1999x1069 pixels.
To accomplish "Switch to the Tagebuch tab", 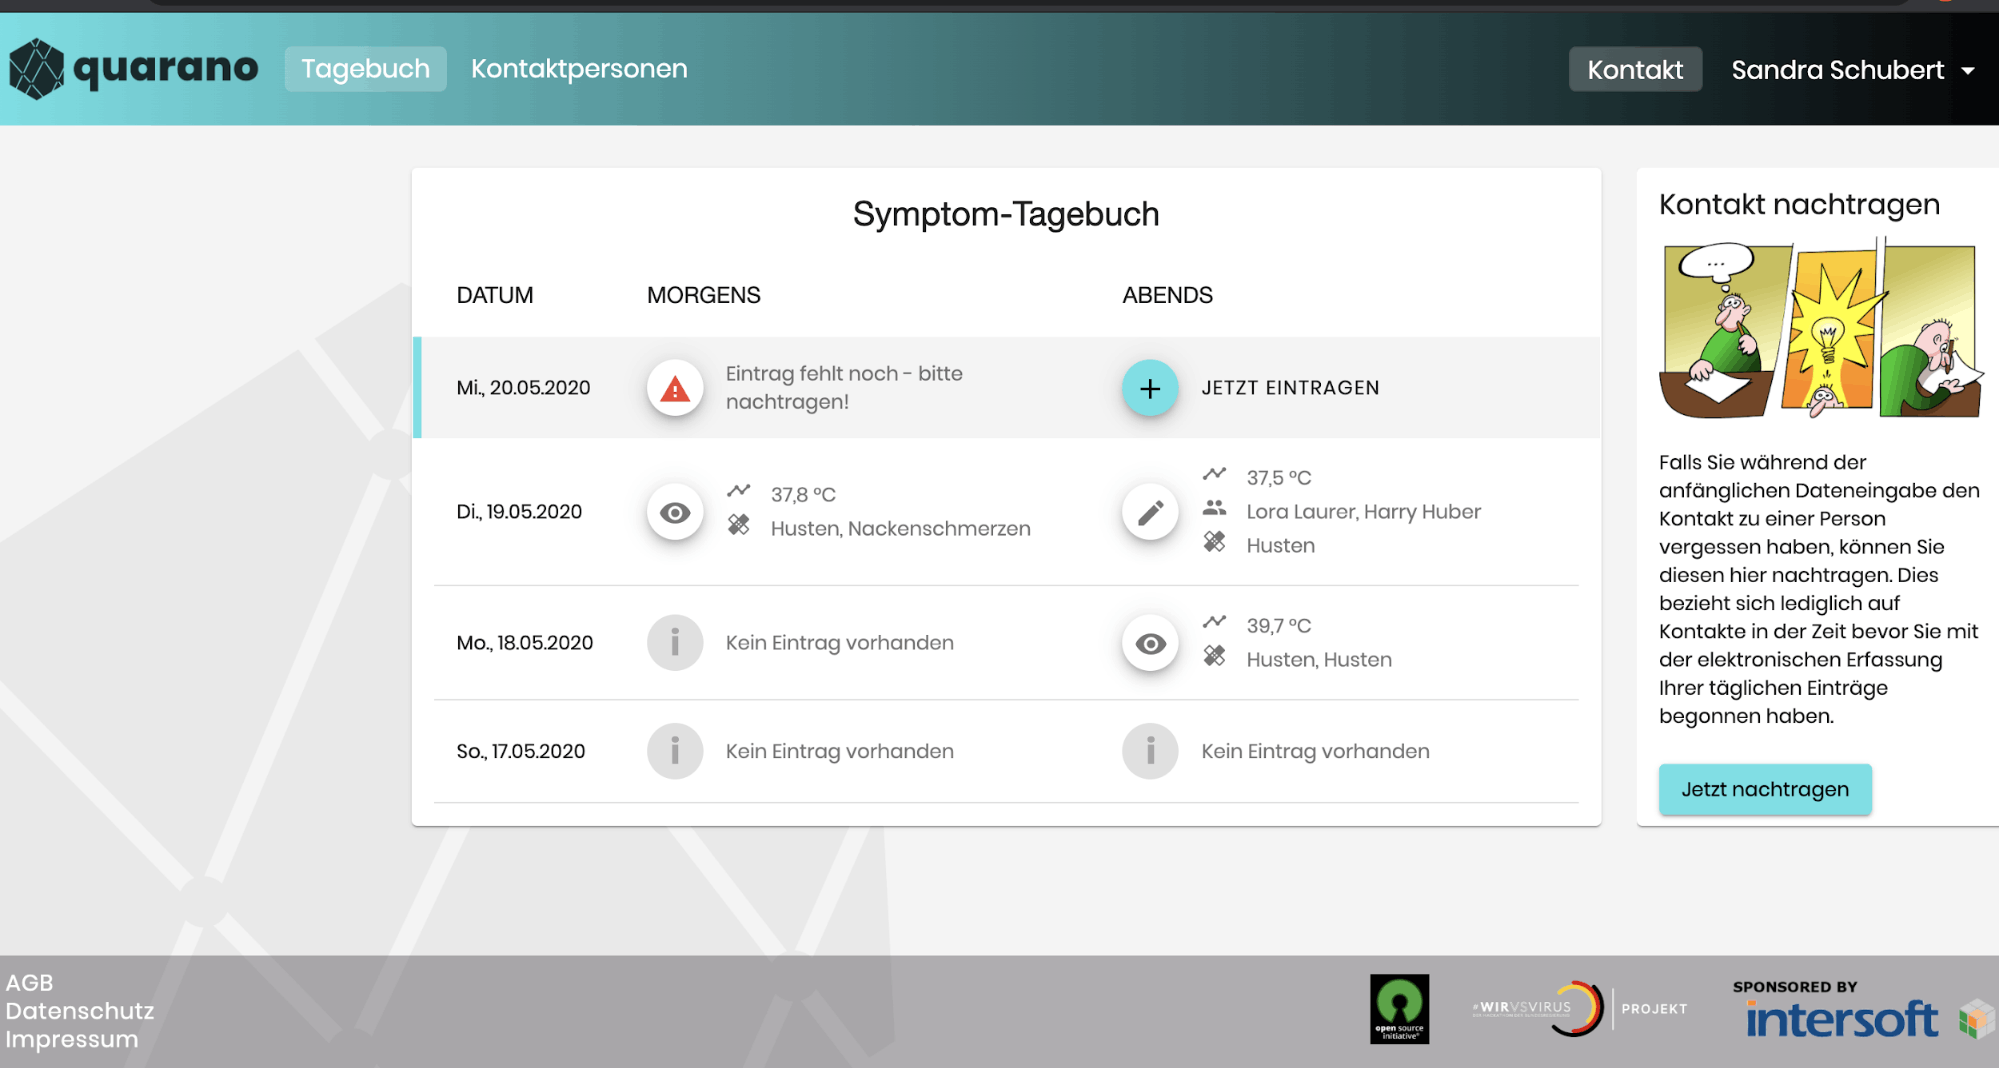I will (365, 69).
